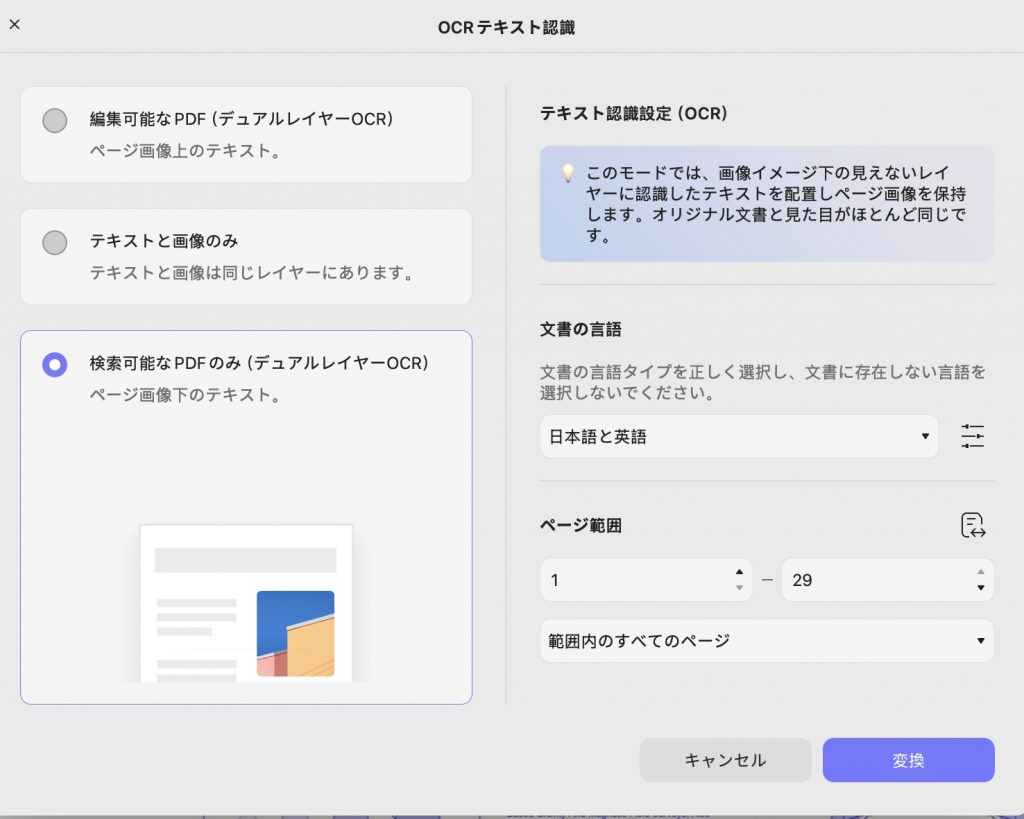Screen dimensions: 1024x819
Task: Decrease end page with down arrow
Action: [x=980, y=588]
